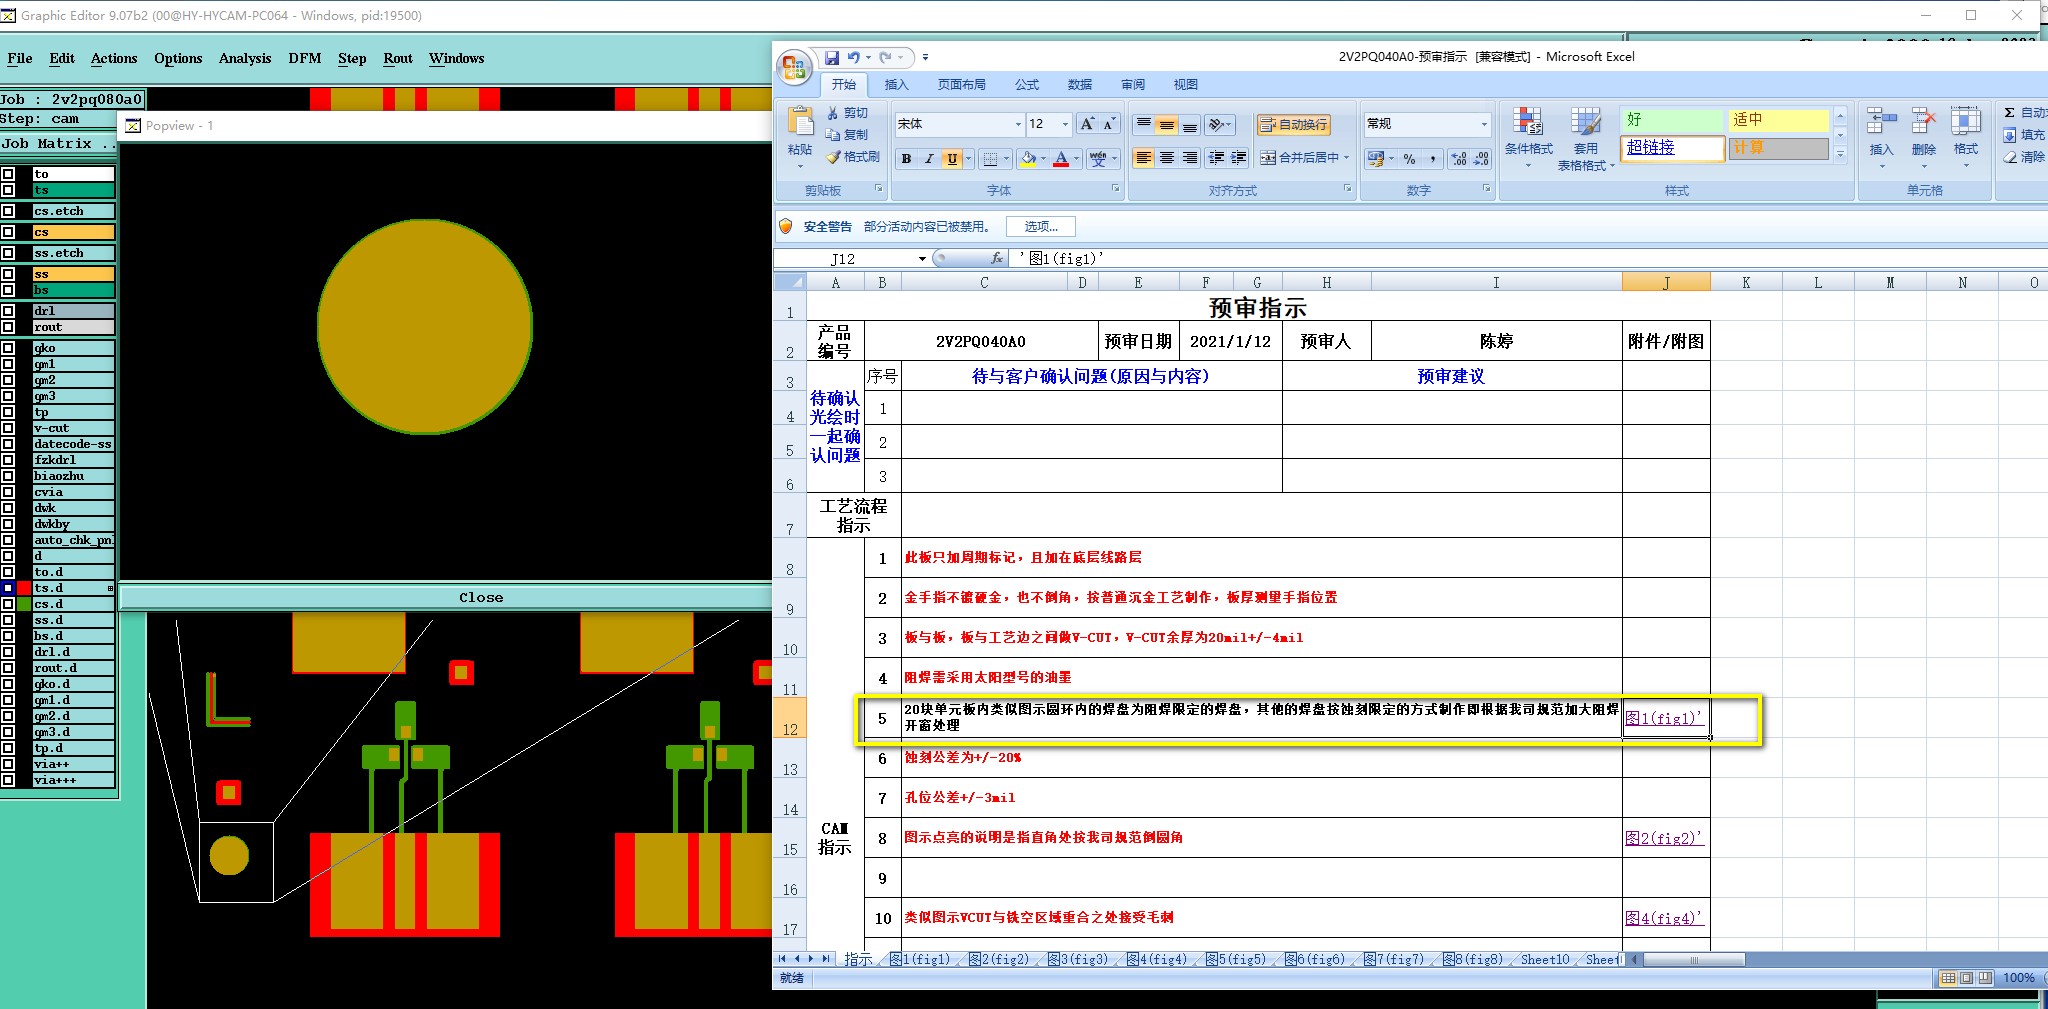Follow the 图1(fig1) hyperlink in cell J12
Image resolution: width=2048 pixels, height=1009 pixels.
[1663, 718]
